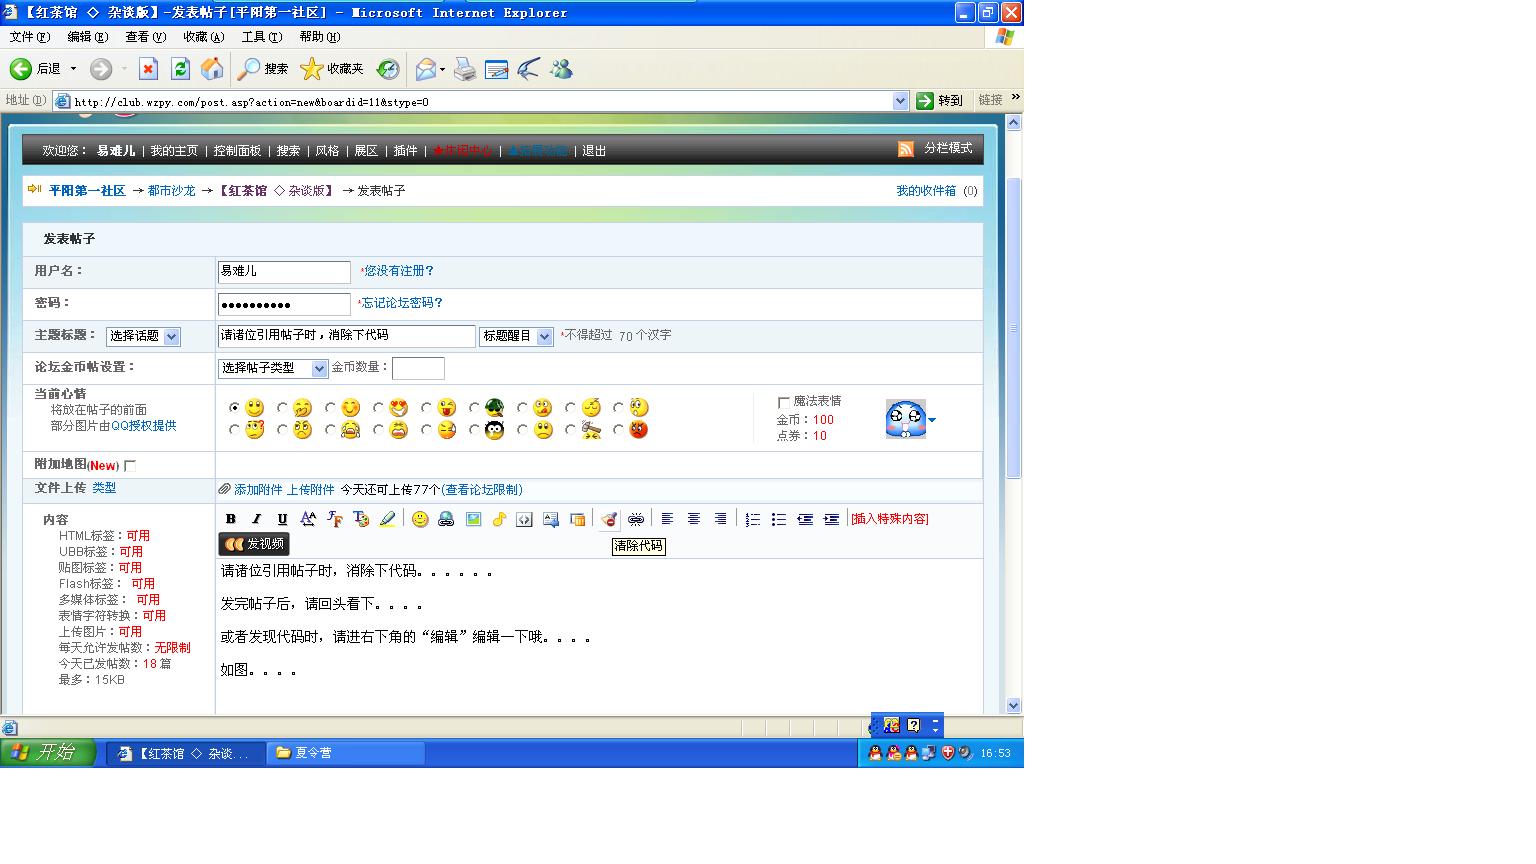
Task: Increase indent in the editor
Action: [x=831, y=519]
